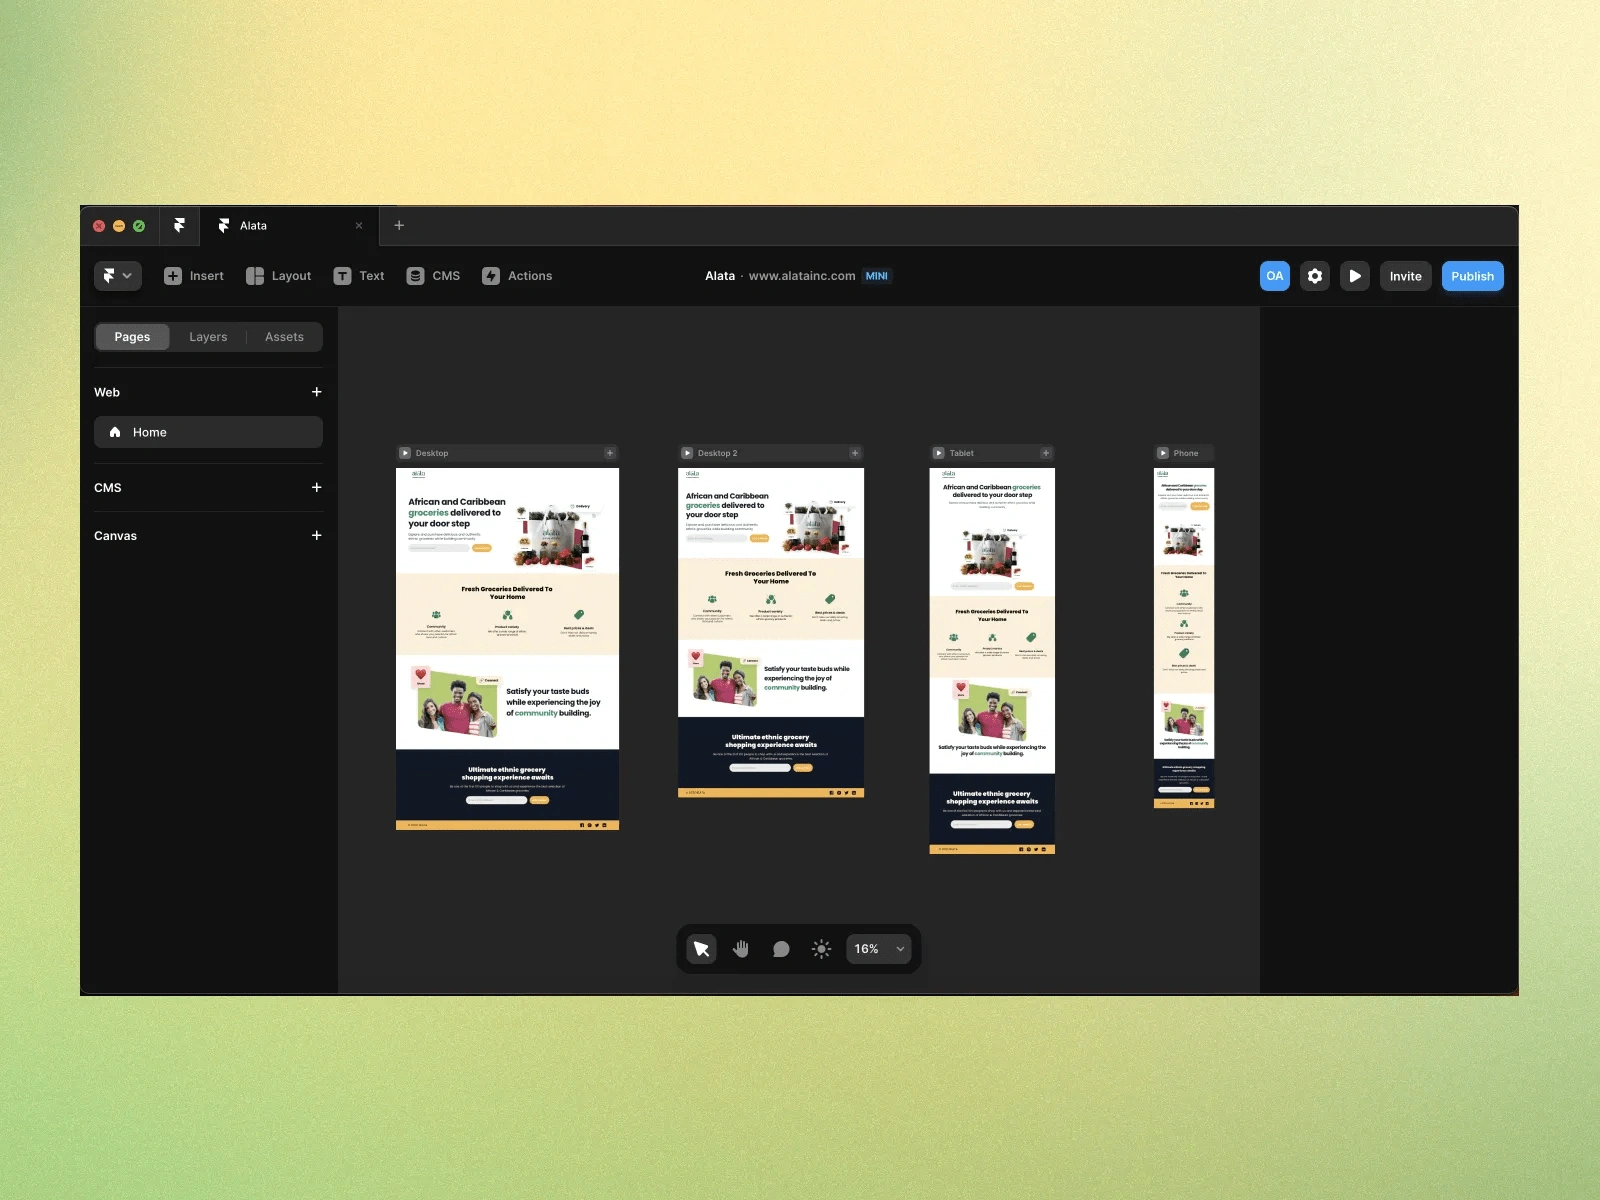Open a new tab with plus
Screen dimensions: 1600x1200
point(399,225)
